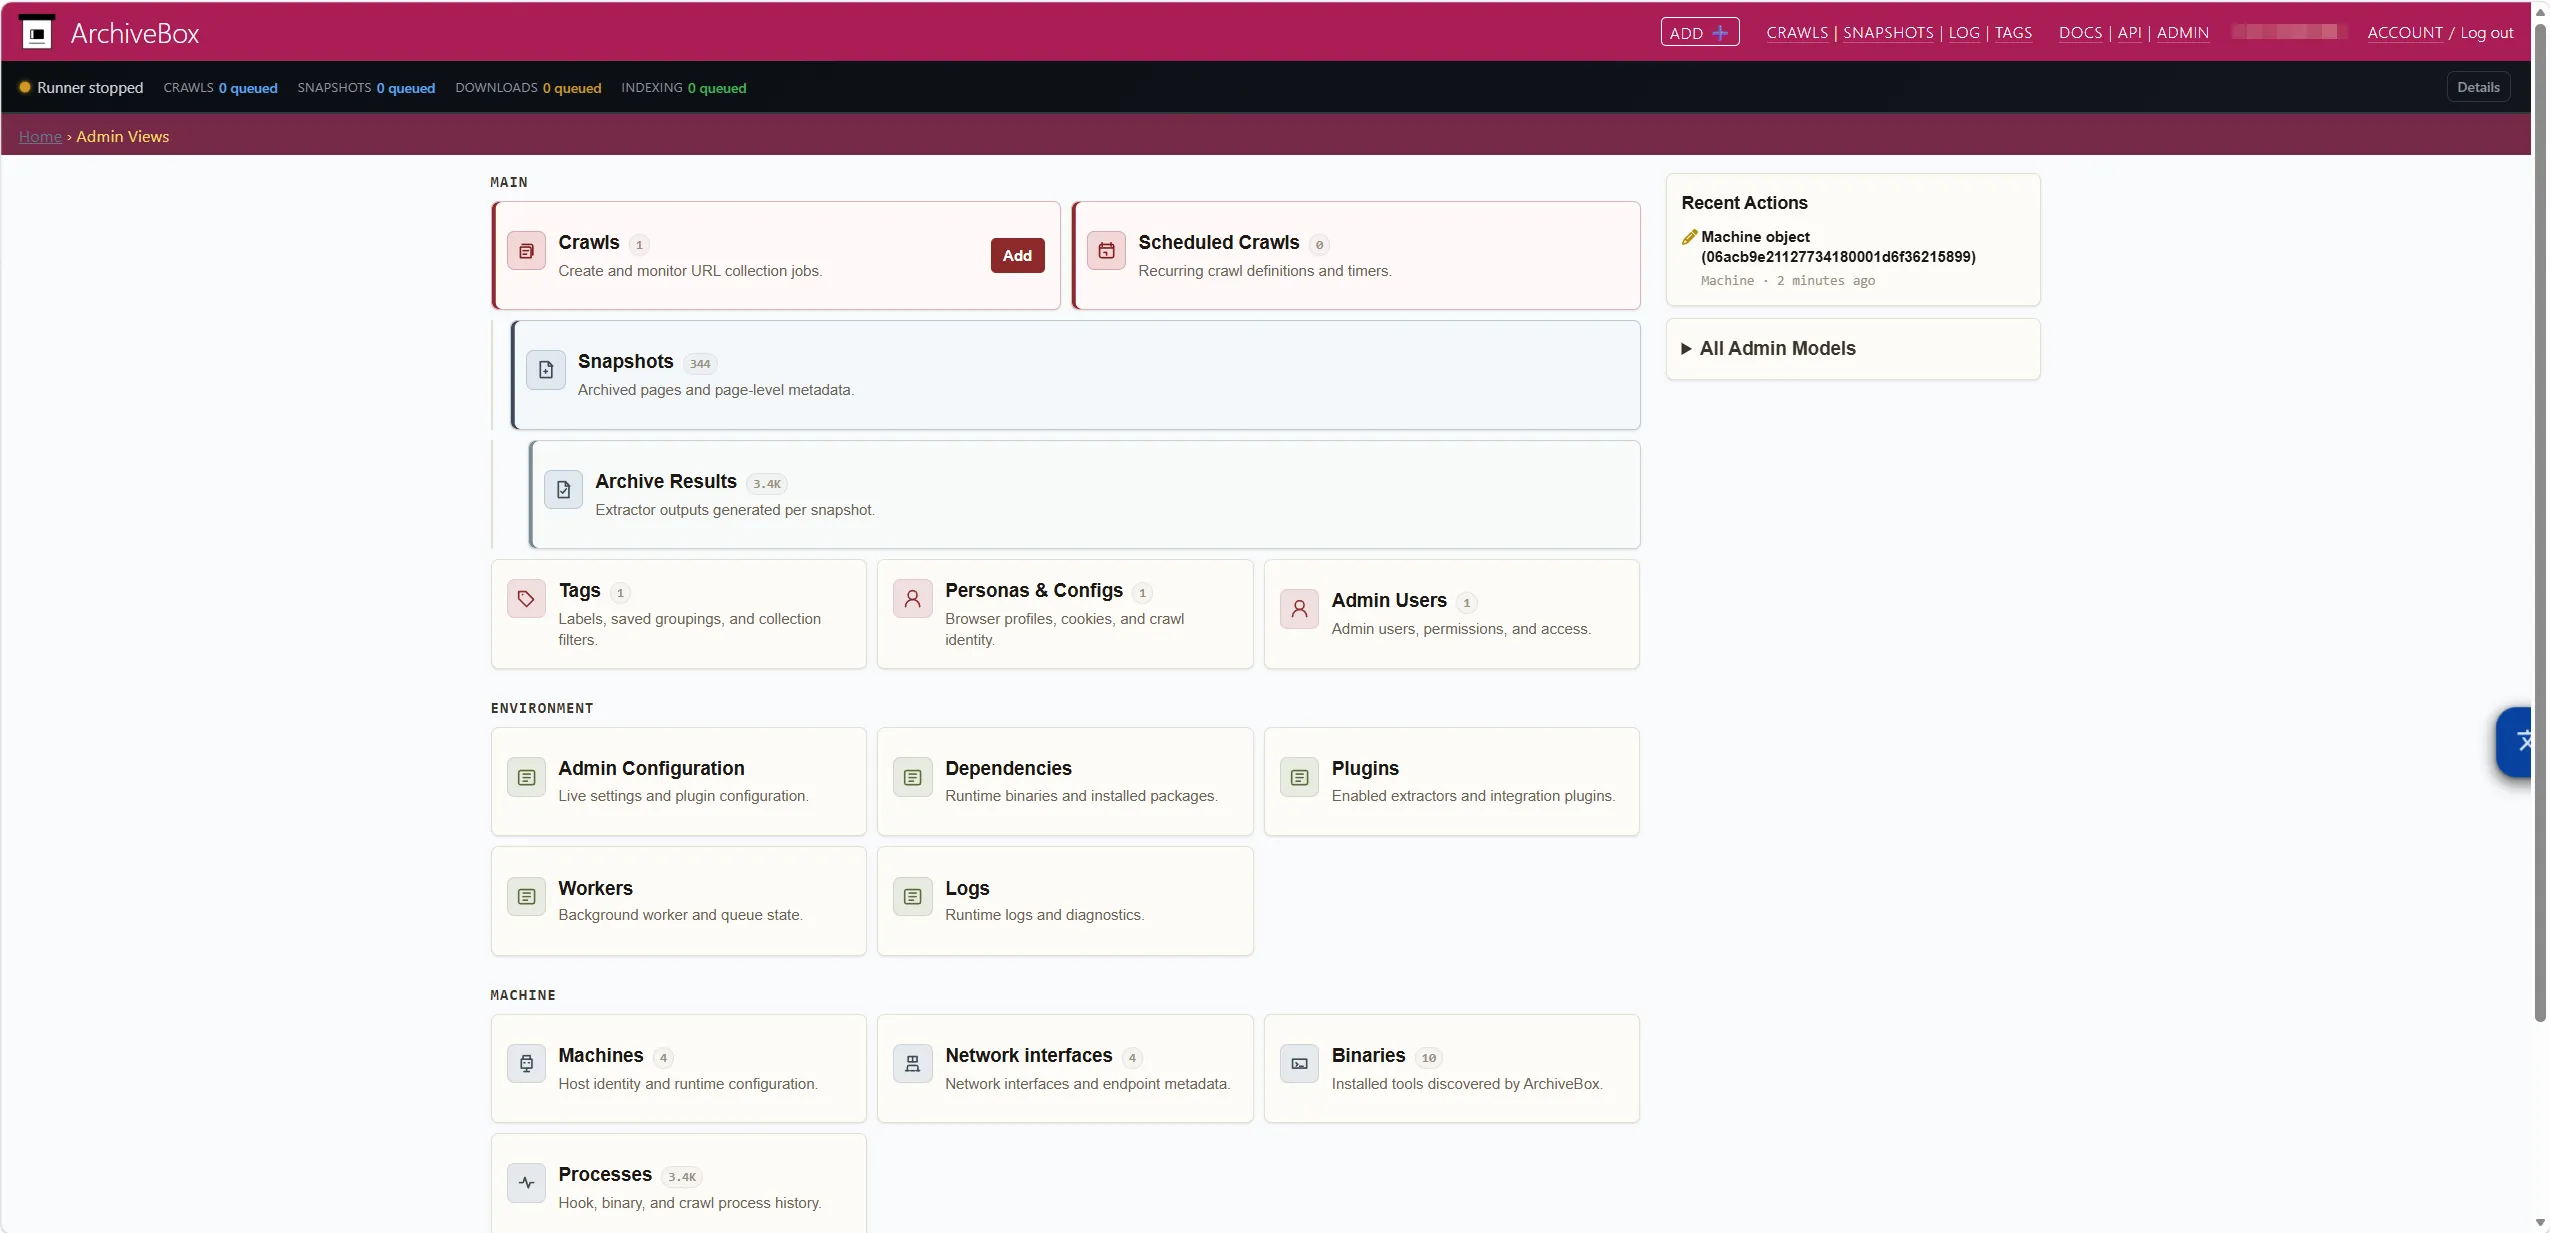This screenshot has width=2550, height=1233.
Task: Click the Crawls card icon
Action: (526, 251)
